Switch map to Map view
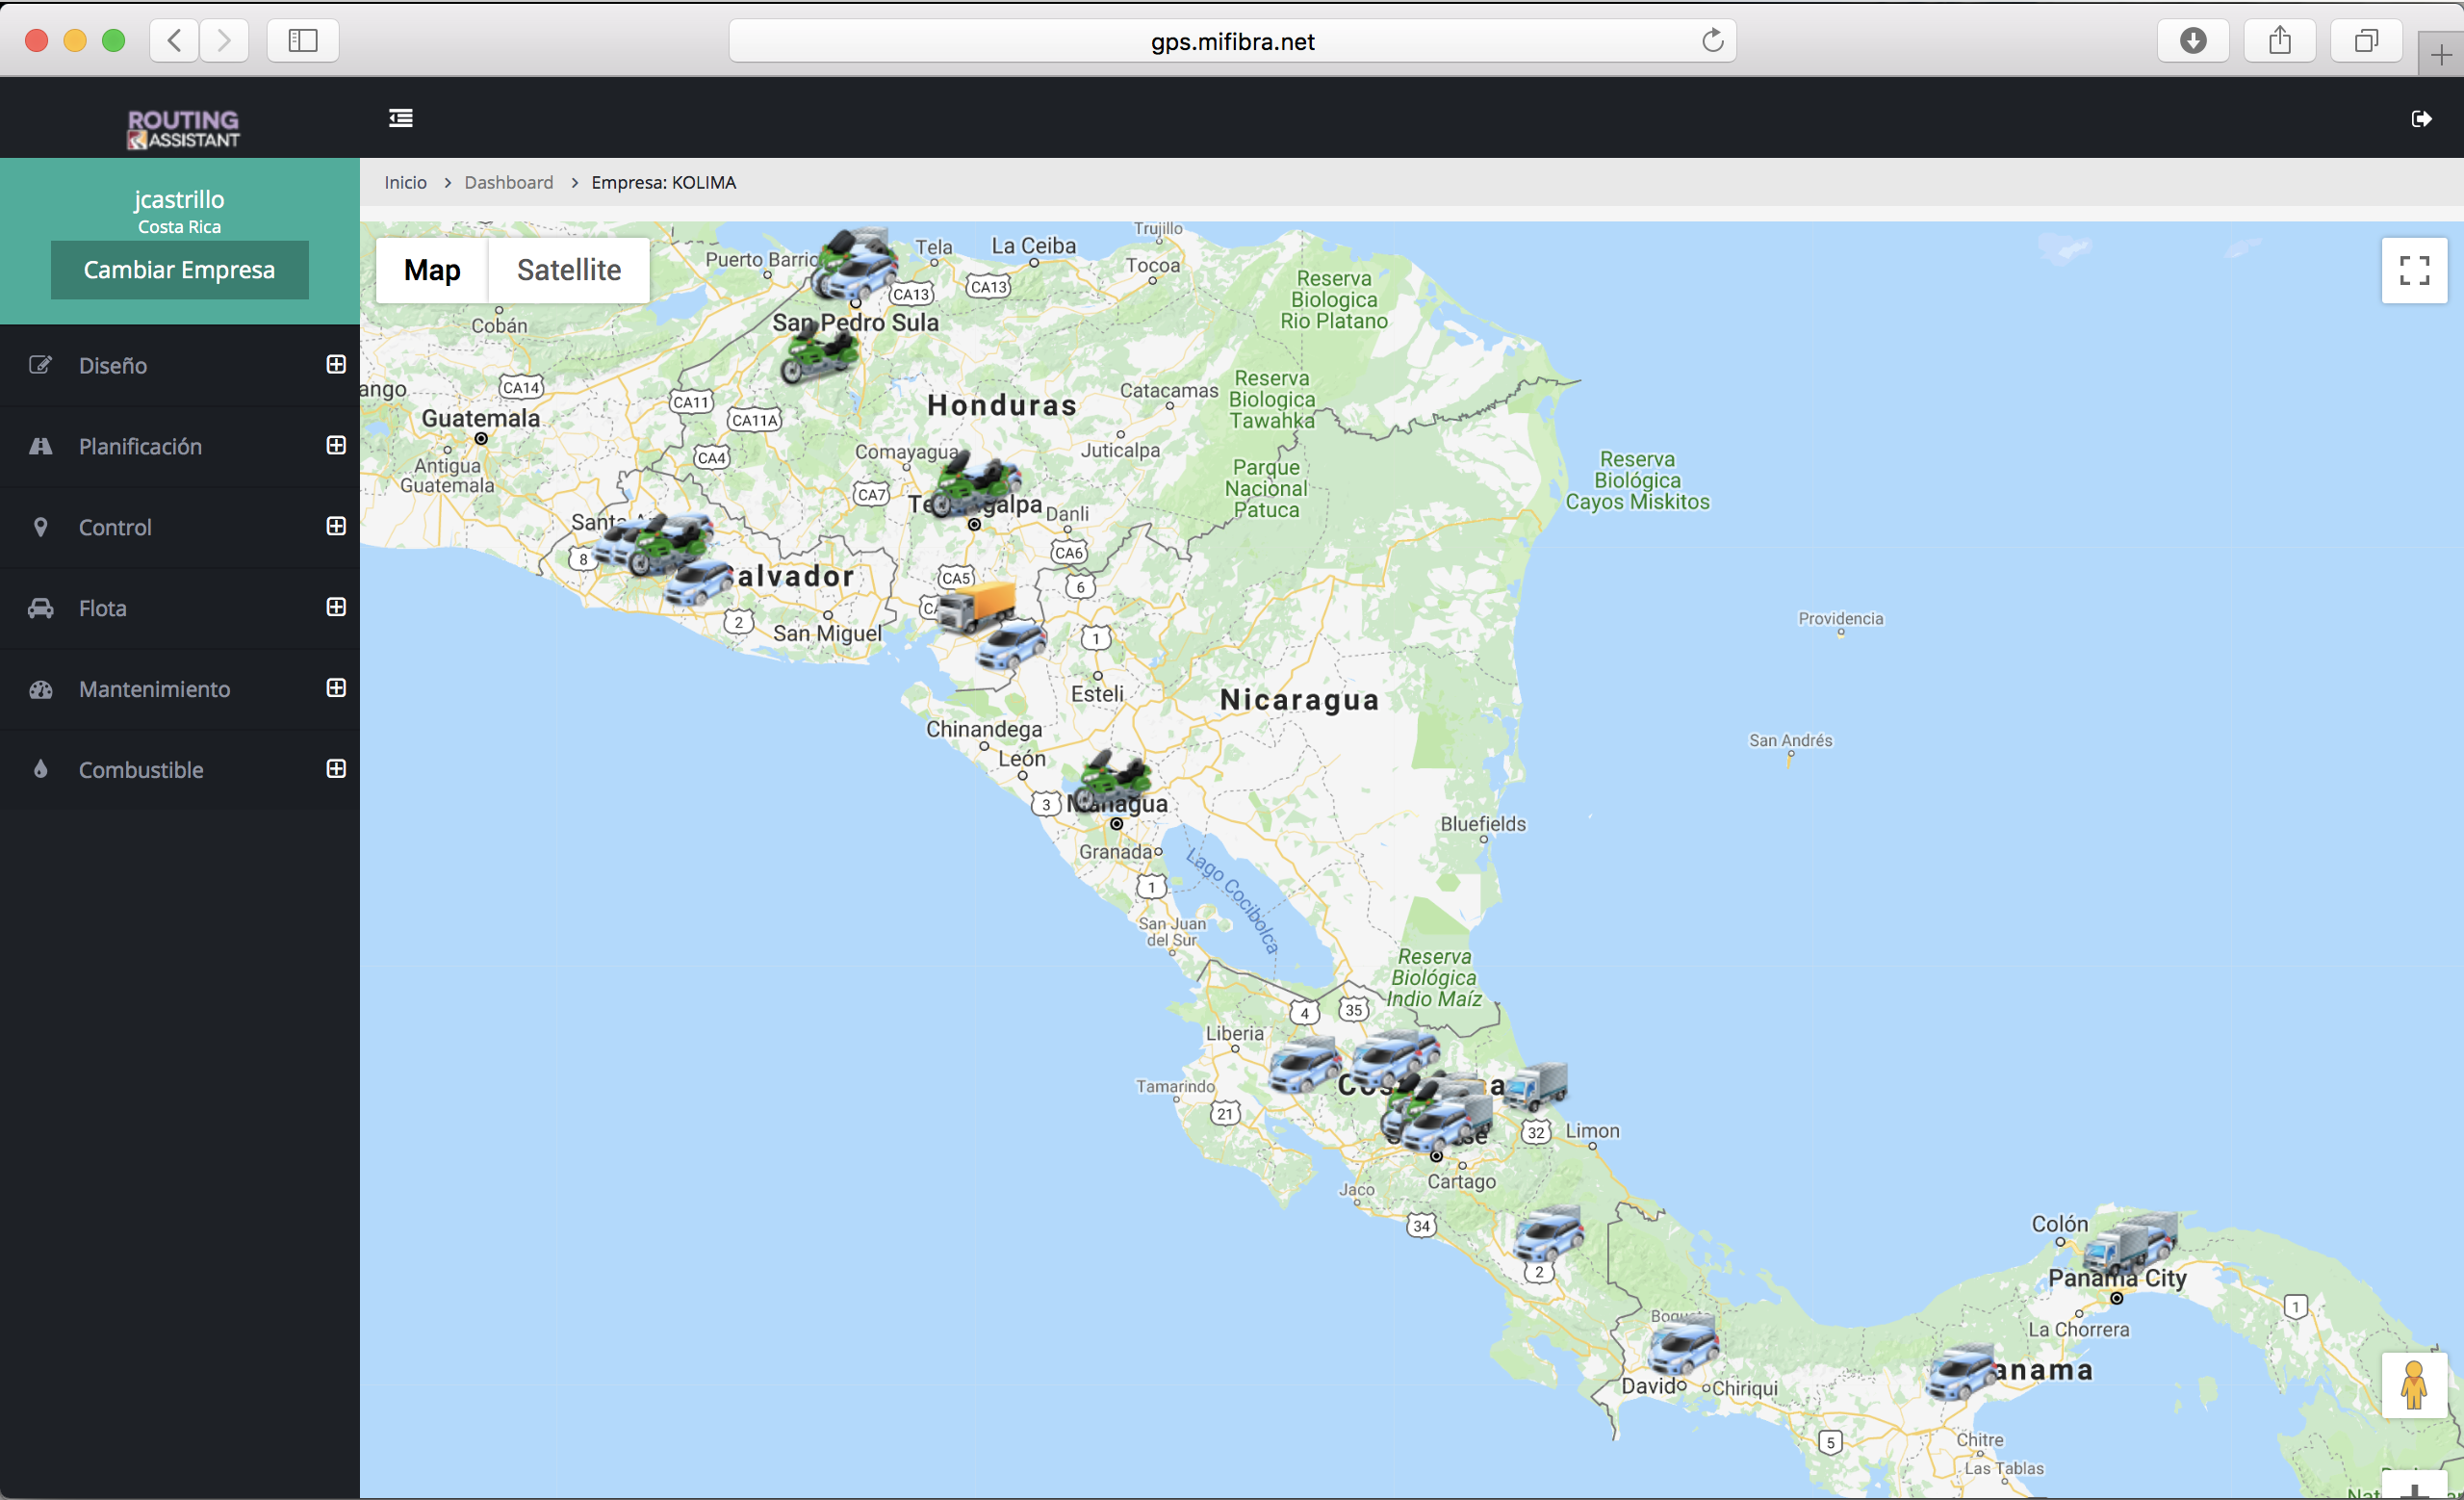Viewport: 2464px width, 1500px height. pos(432,270)
